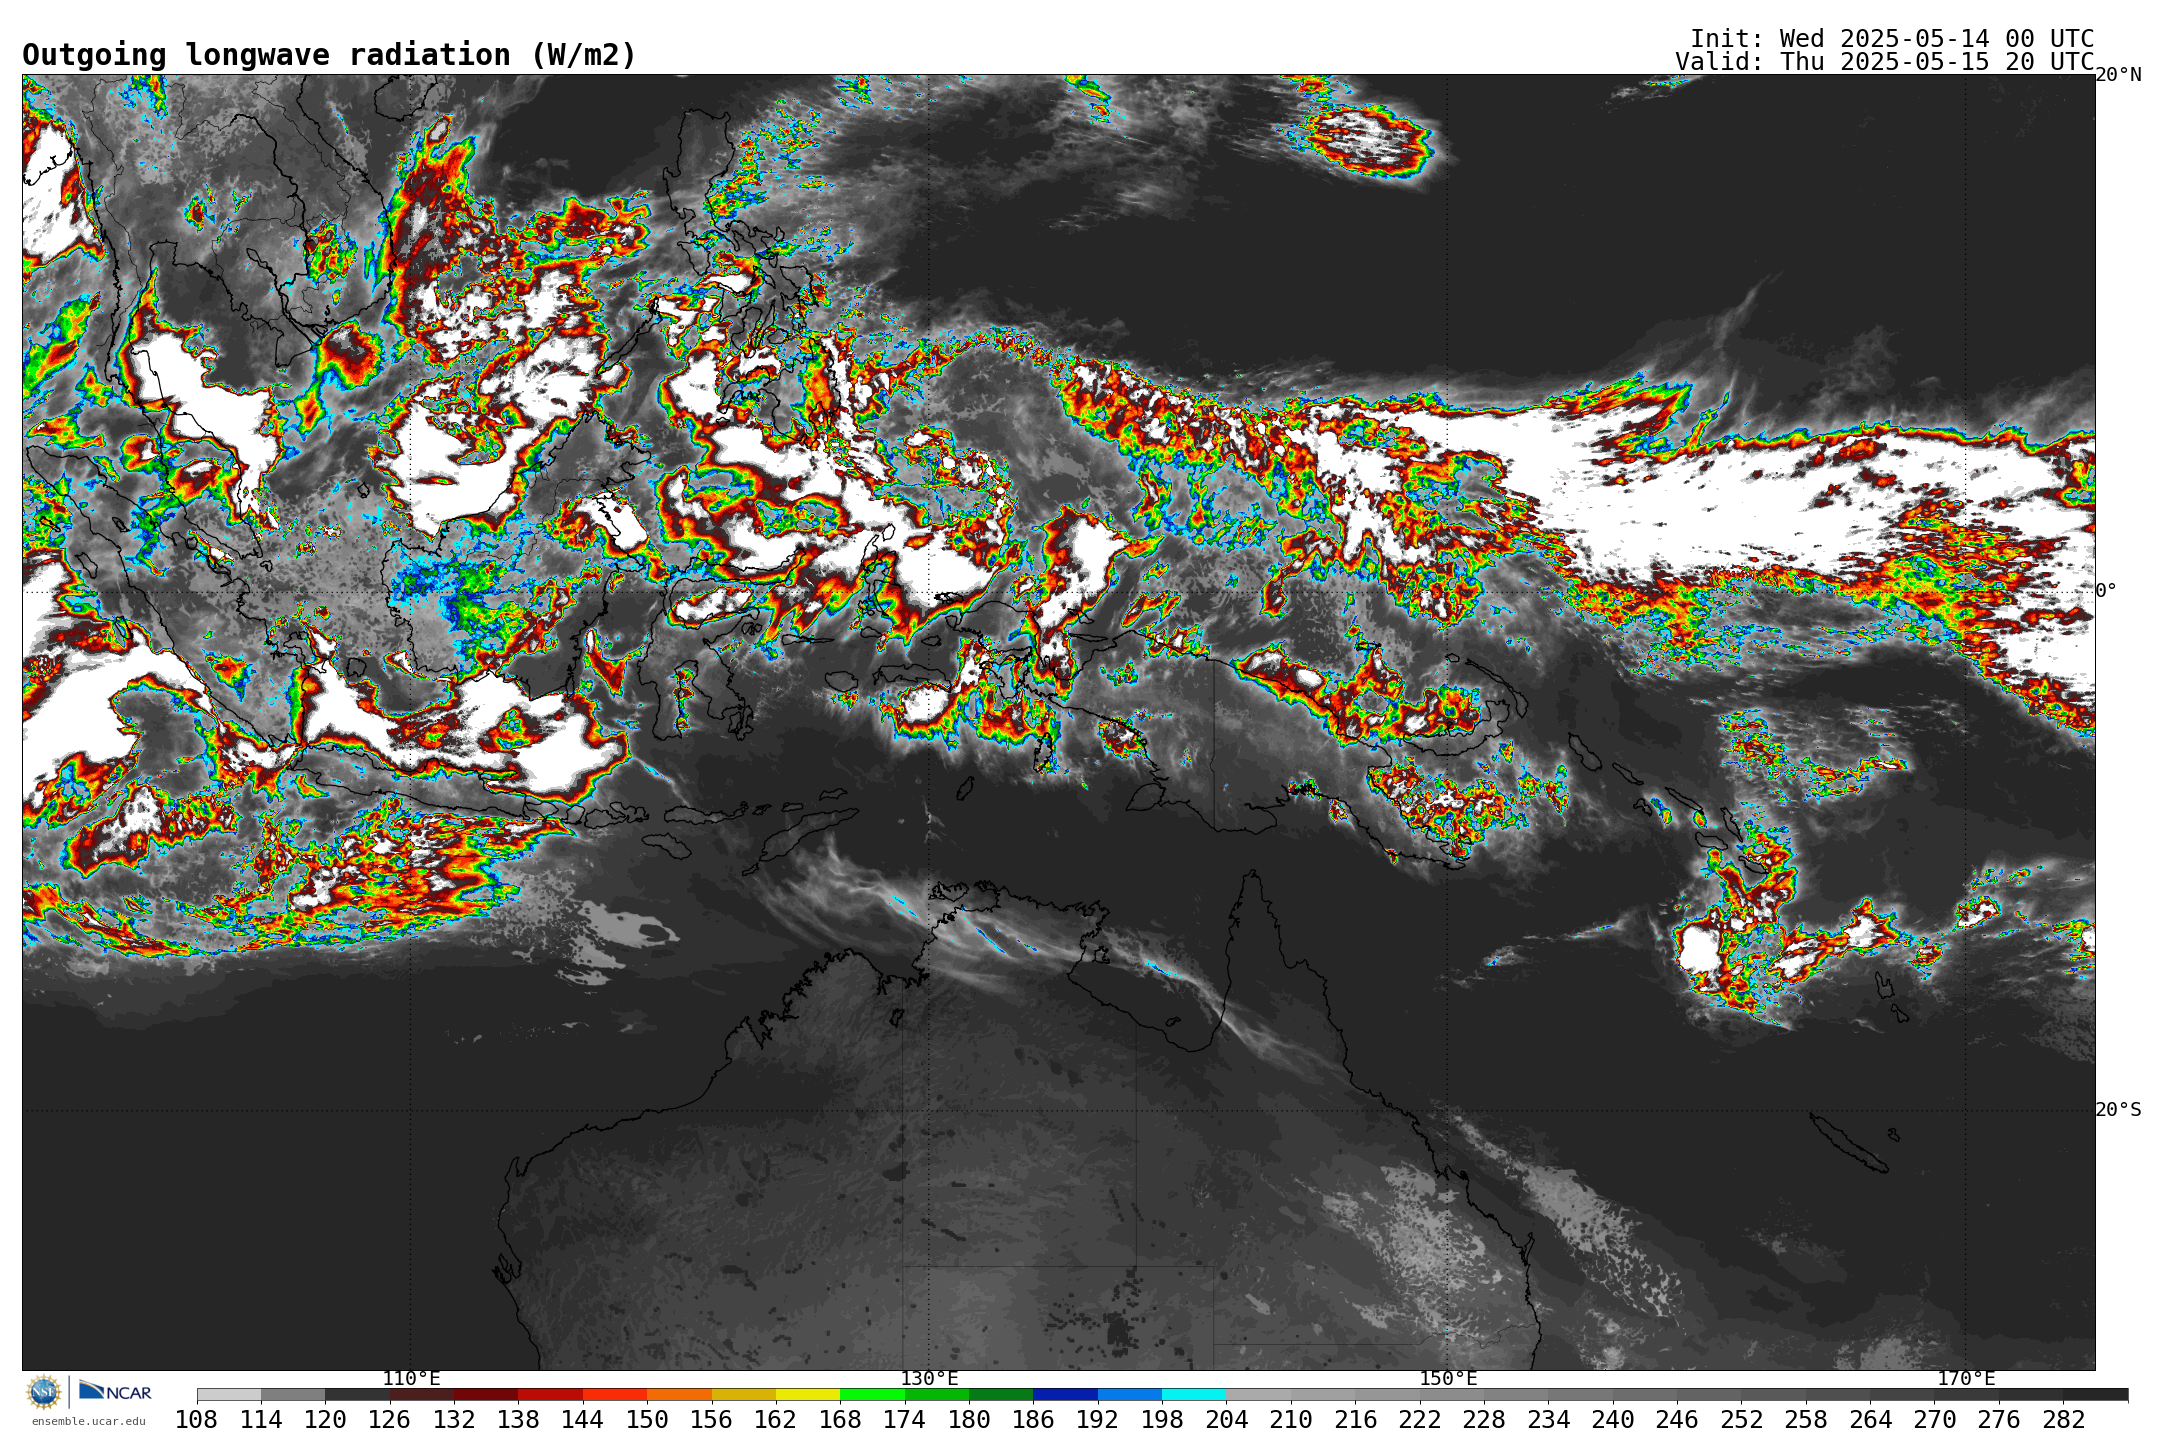2160x1433 pixels.
Task: Click the orange 150 colorbar swatch
Action: click(679, 1394)
